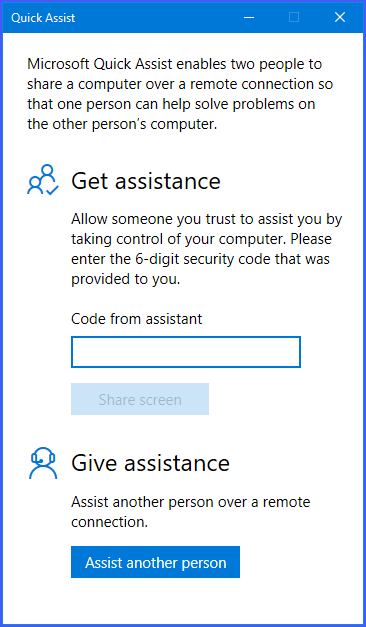366x627 pixels.
Task: Click the words Microsoft Quick Assist in intro
Action: click(100, 64)
